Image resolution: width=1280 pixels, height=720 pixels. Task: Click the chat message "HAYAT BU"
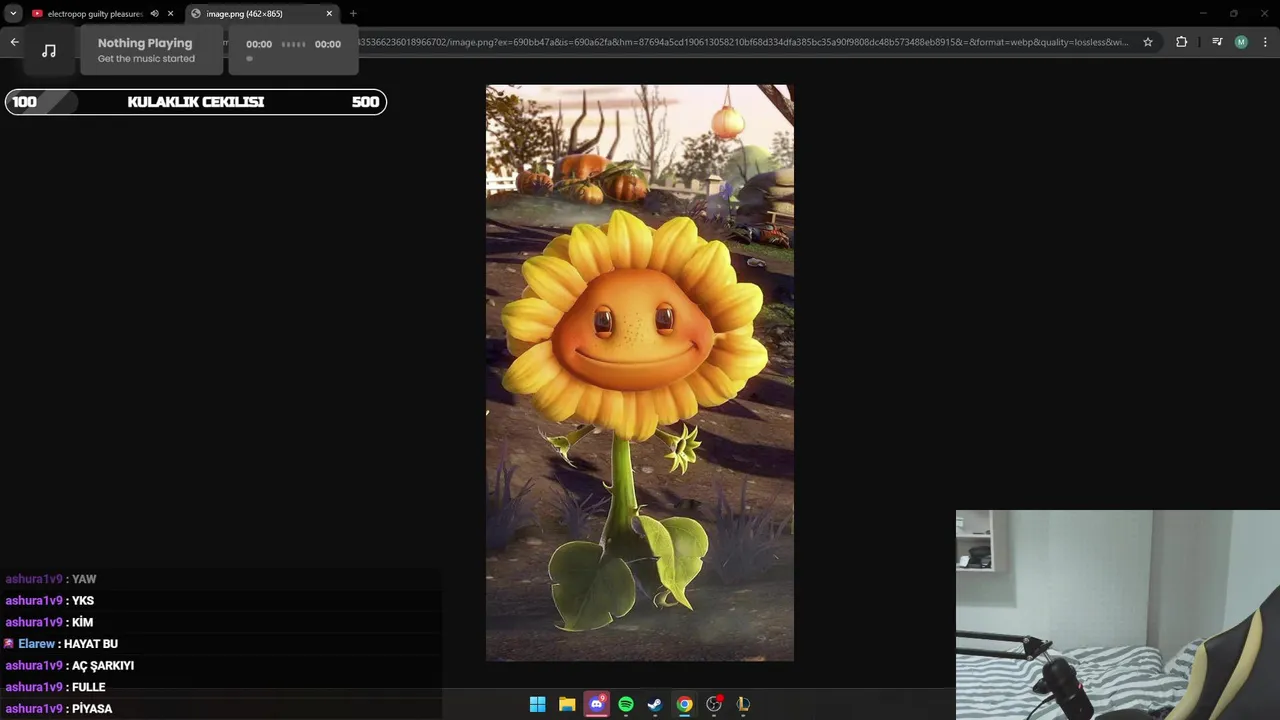point(91,644)
